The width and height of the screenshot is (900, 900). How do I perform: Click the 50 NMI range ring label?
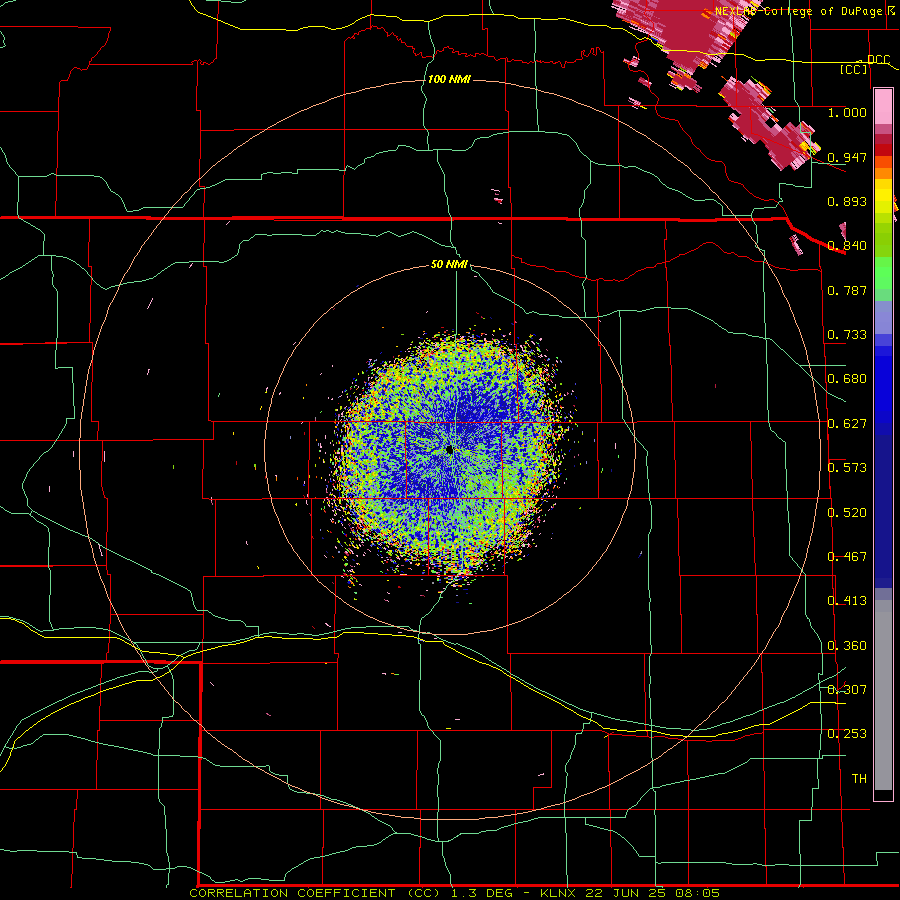coord(449,264)
